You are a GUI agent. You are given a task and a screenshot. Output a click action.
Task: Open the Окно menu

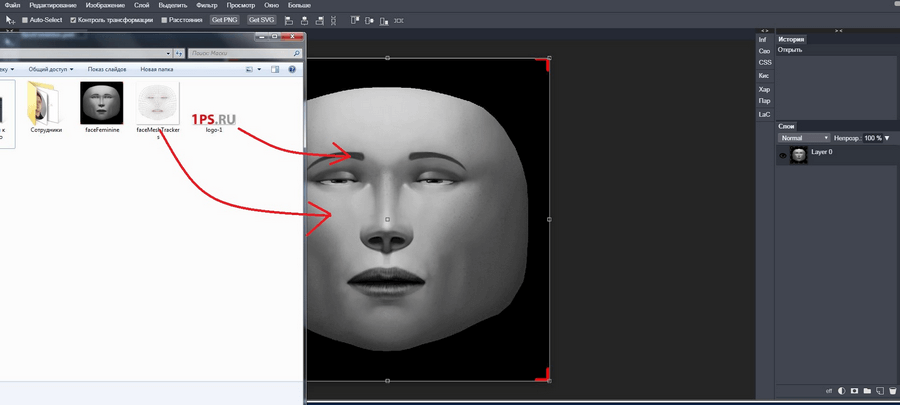(x=271, y=5)
